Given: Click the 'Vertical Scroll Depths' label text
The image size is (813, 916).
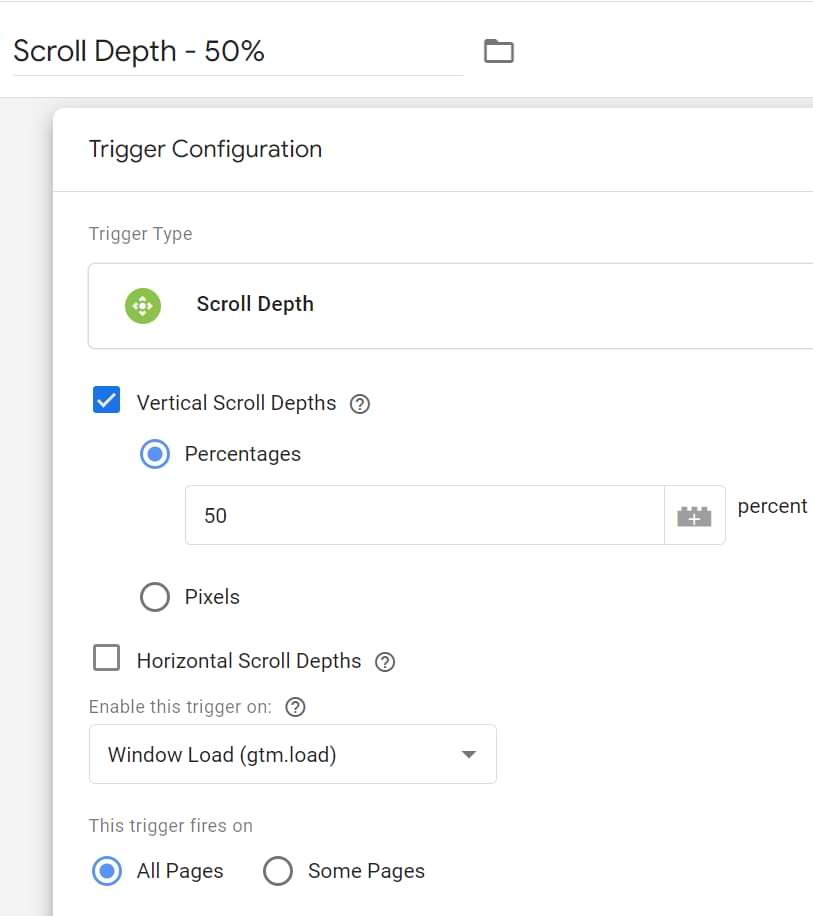Looking at the screenshot, I should (236, 403).
